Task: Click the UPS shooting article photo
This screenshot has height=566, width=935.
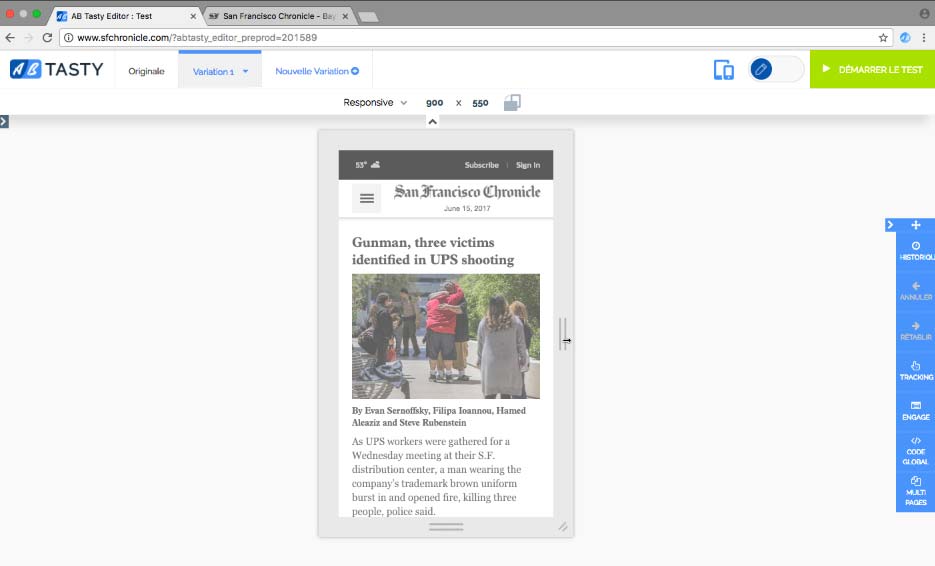Action: [x=445, y=336]
